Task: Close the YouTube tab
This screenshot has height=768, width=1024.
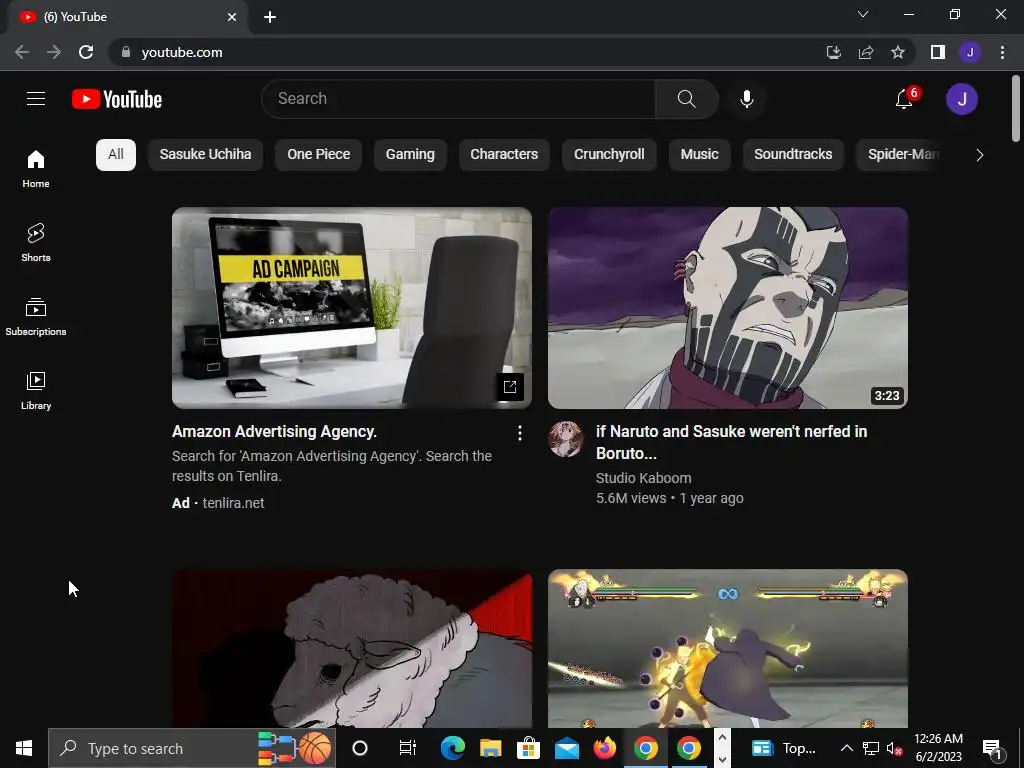Action: 232,17
